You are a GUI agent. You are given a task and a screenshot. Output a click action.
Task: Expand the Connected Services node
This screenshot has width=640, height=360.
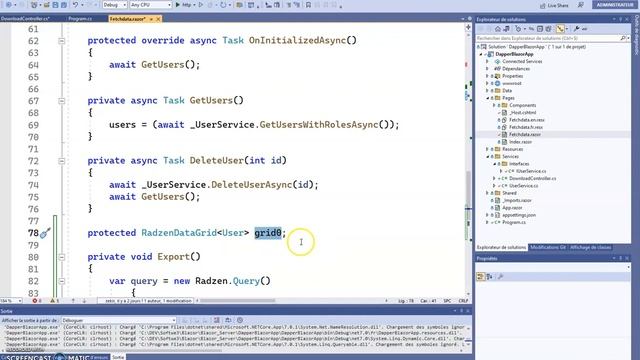(487, 61)
